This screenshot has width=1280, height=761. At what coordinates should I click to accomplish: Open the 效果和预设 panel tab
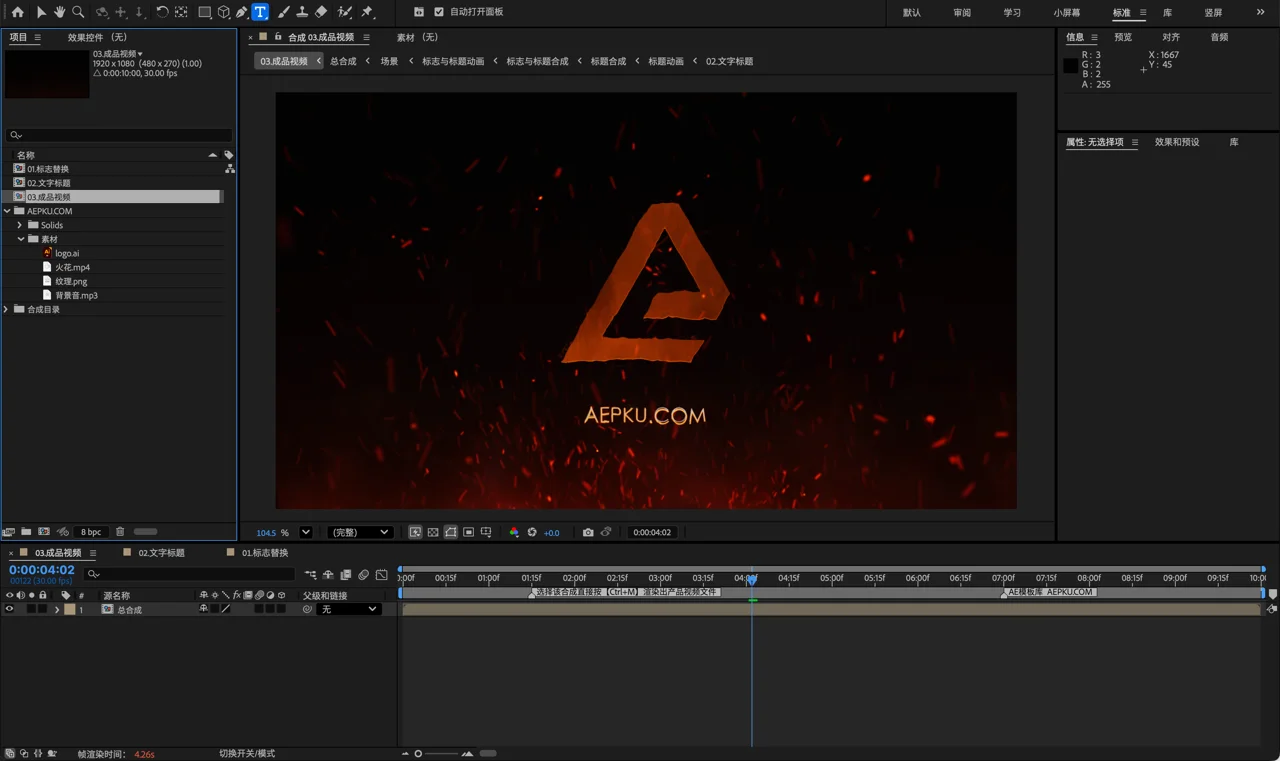click(x=1177, y=142)
